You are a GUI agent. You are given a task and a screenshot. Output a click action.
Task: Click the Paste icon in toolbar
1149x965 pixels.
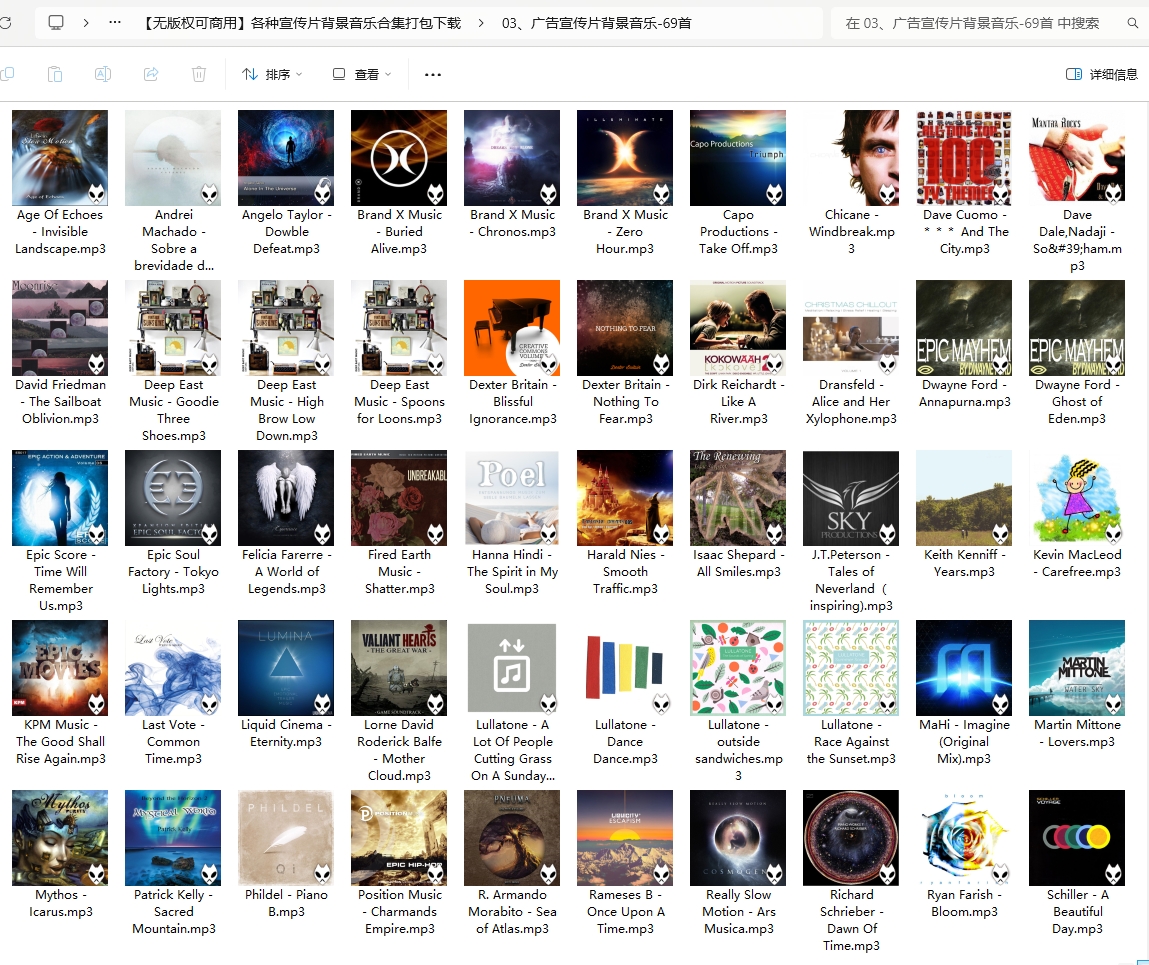point(55,74)
